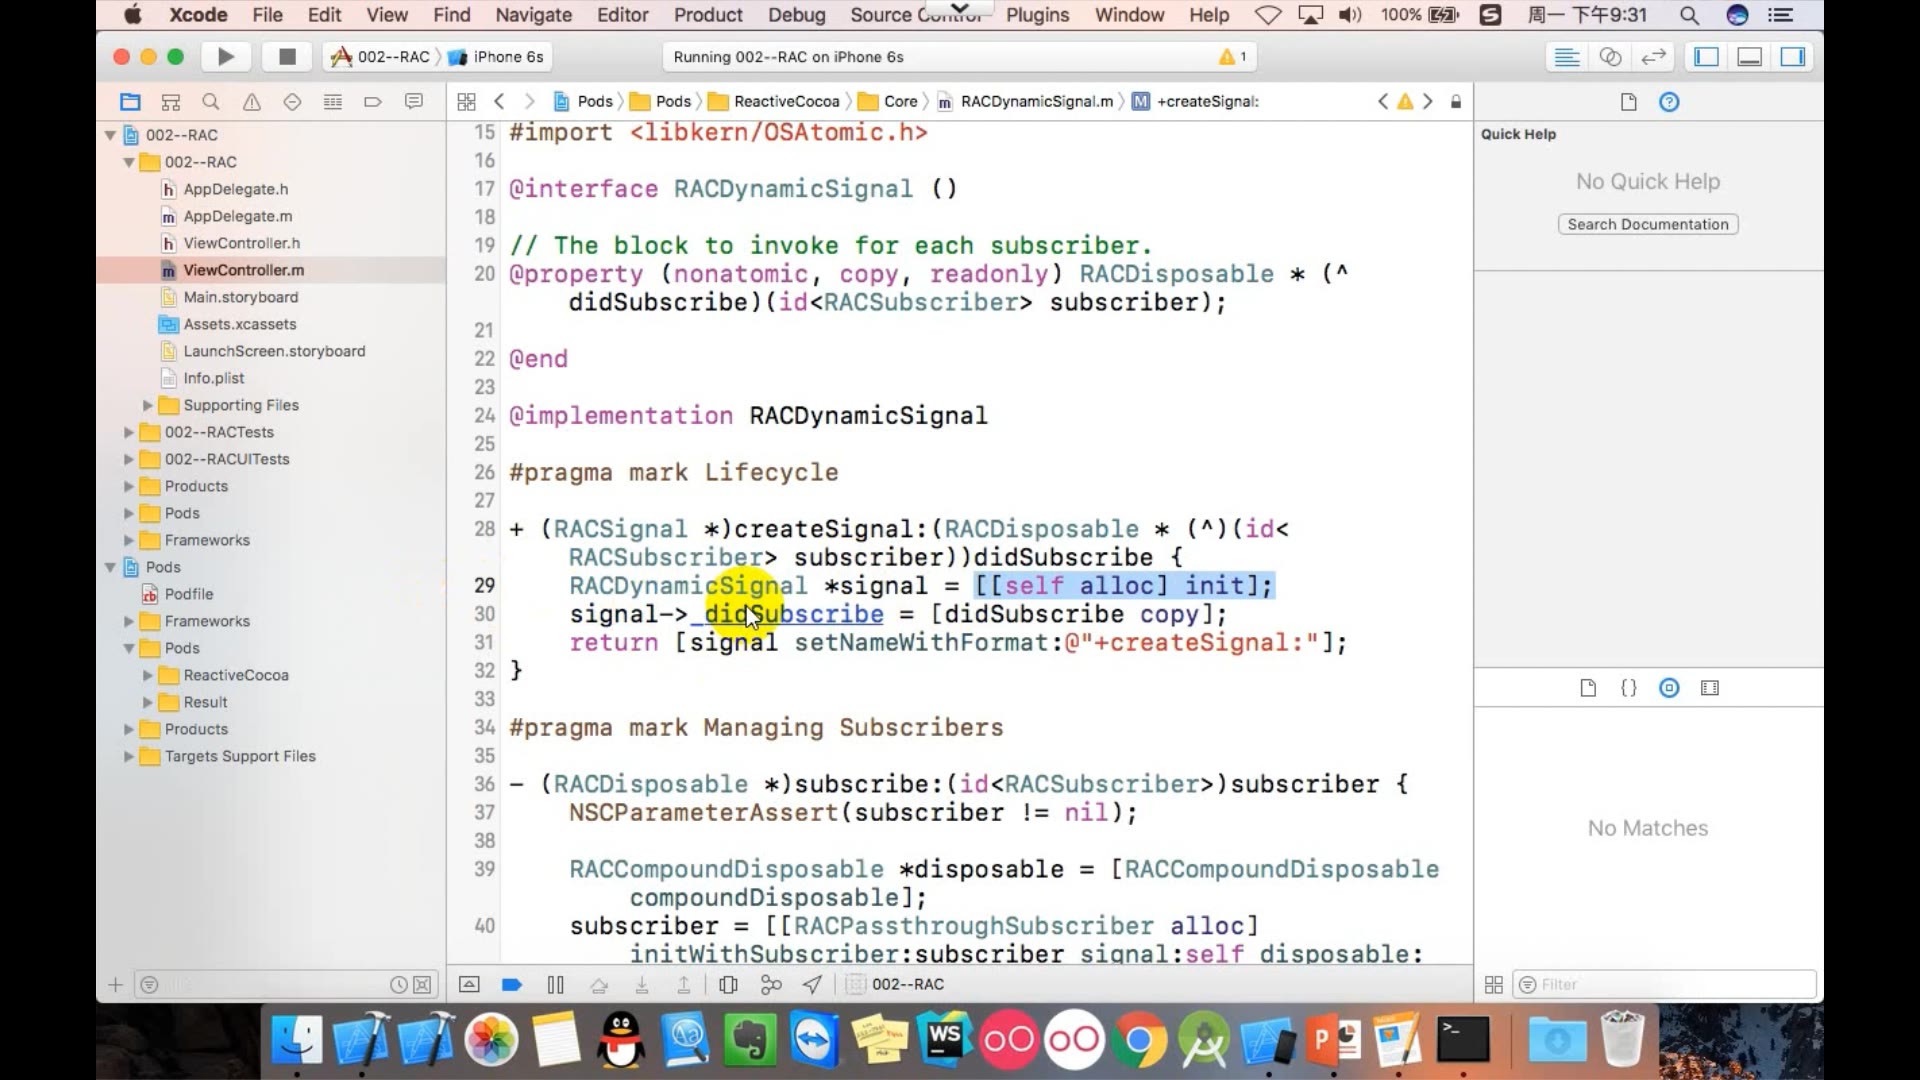Screen dimensions: 1920x1080
Task: Expand the ReactiveCocoa folder in Pods
Action: coord(148,675)
